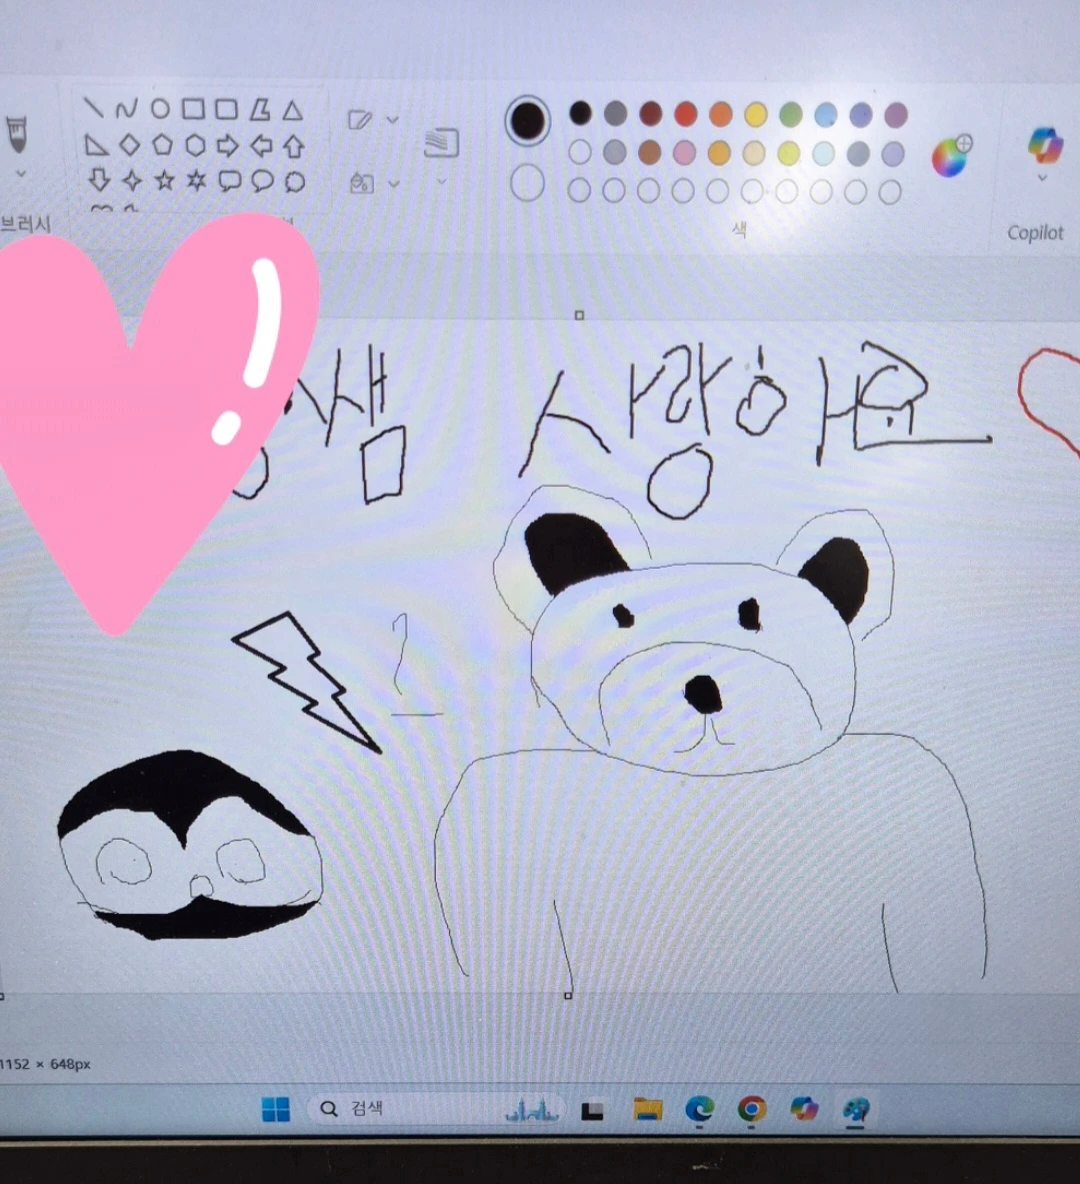Click the line Size icon
This screenshot has height=1184, width=1080.
[441, 143]
